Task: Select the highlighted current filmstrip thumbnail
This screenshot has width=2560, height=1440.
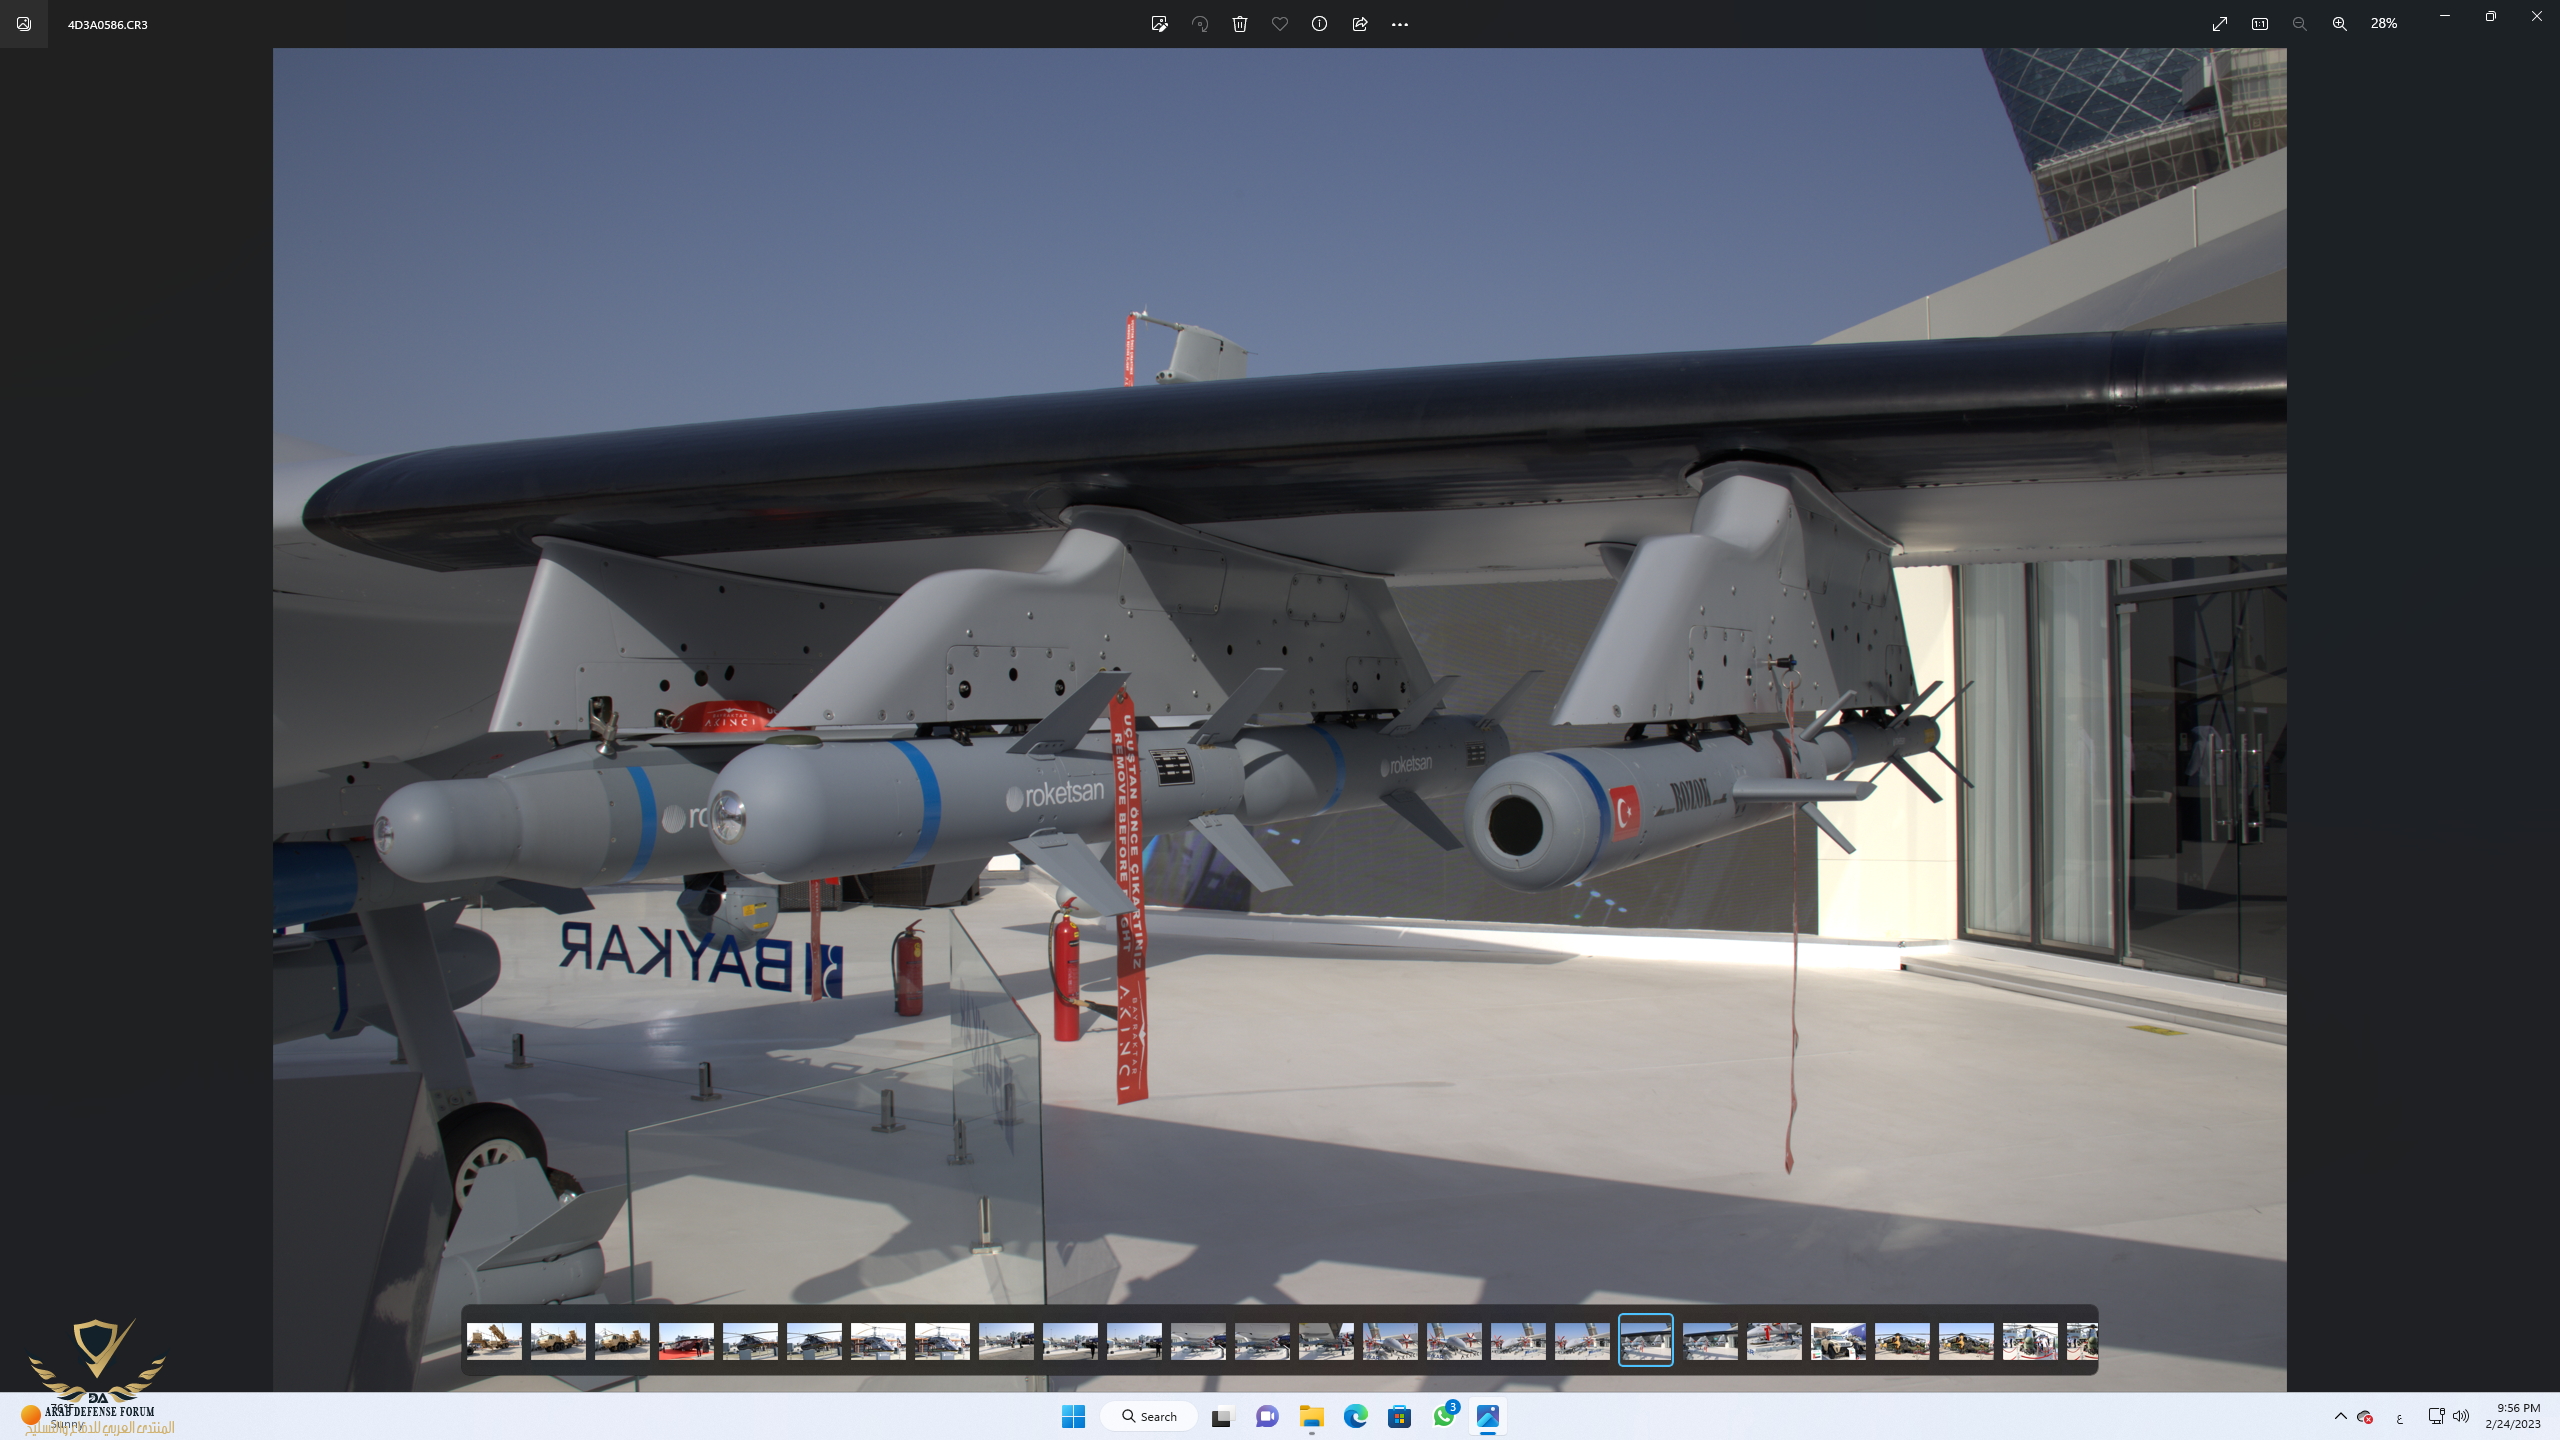Action: point(1646,1340)
